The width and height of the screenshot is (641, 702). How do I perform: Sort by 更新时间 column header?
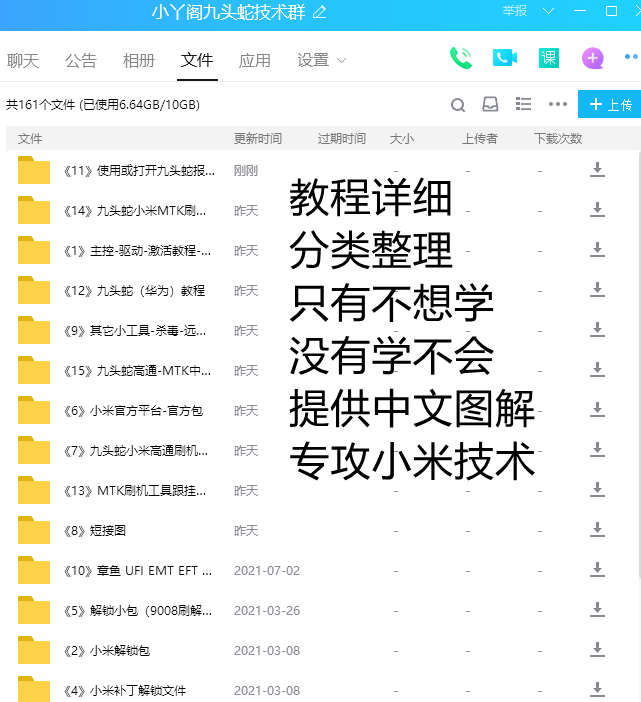pos(258,139)
